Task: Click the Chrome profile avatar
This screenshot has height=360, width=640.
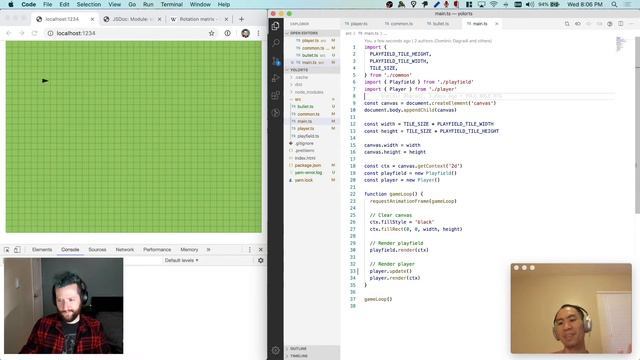Action: (x=245, y=33)
